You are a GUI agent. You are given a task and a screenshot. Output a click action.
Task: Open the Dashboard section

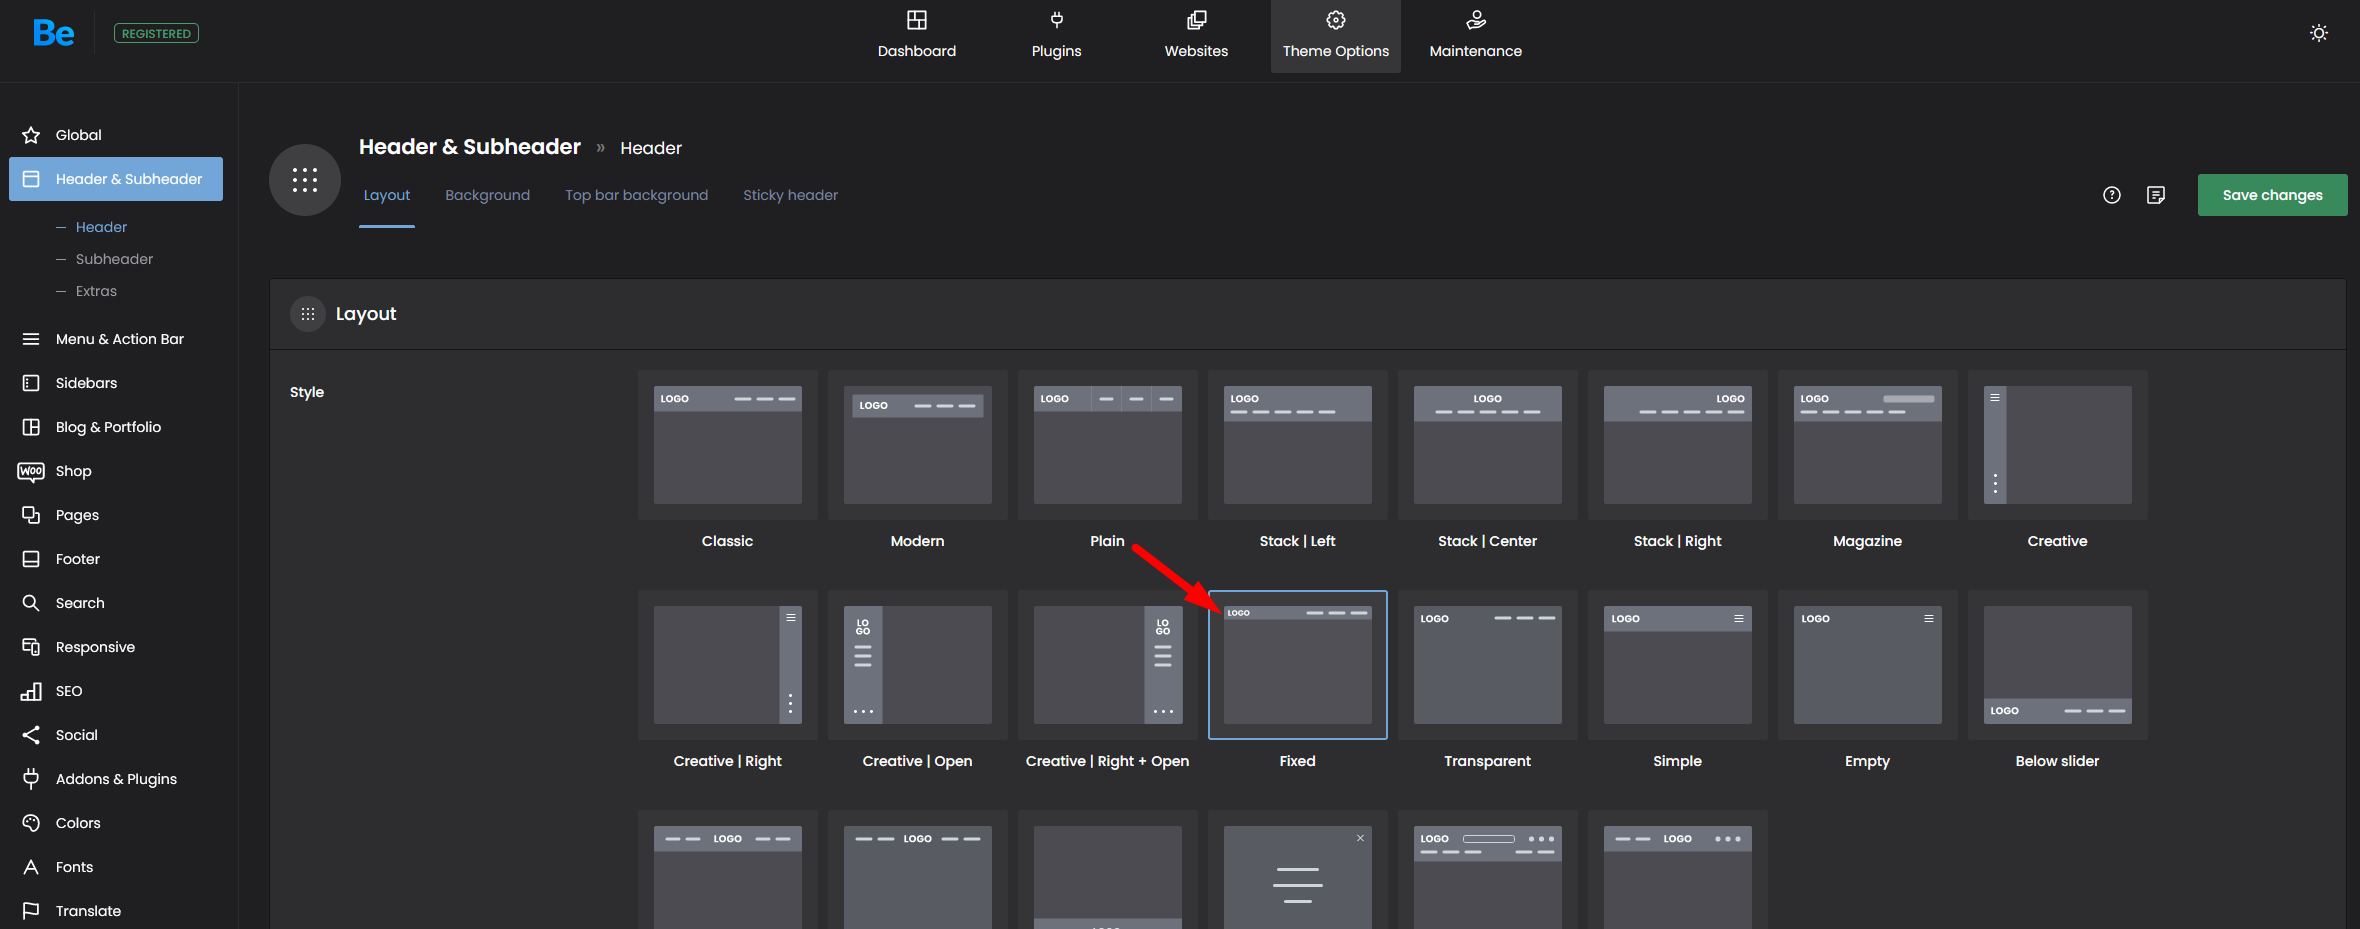click(x=916, y=36)
